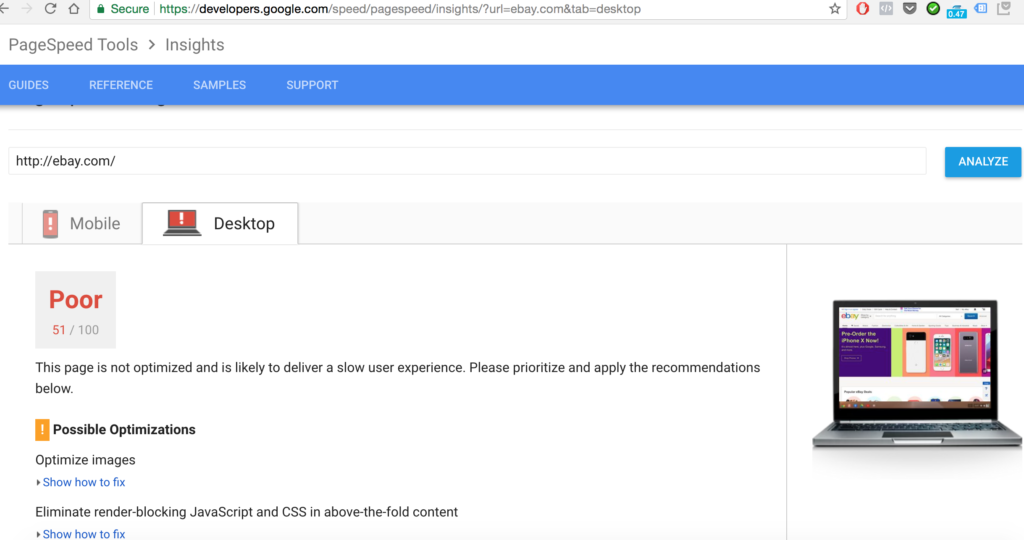
Task: Open the Samples navigation item
Action: pos(219,85)
